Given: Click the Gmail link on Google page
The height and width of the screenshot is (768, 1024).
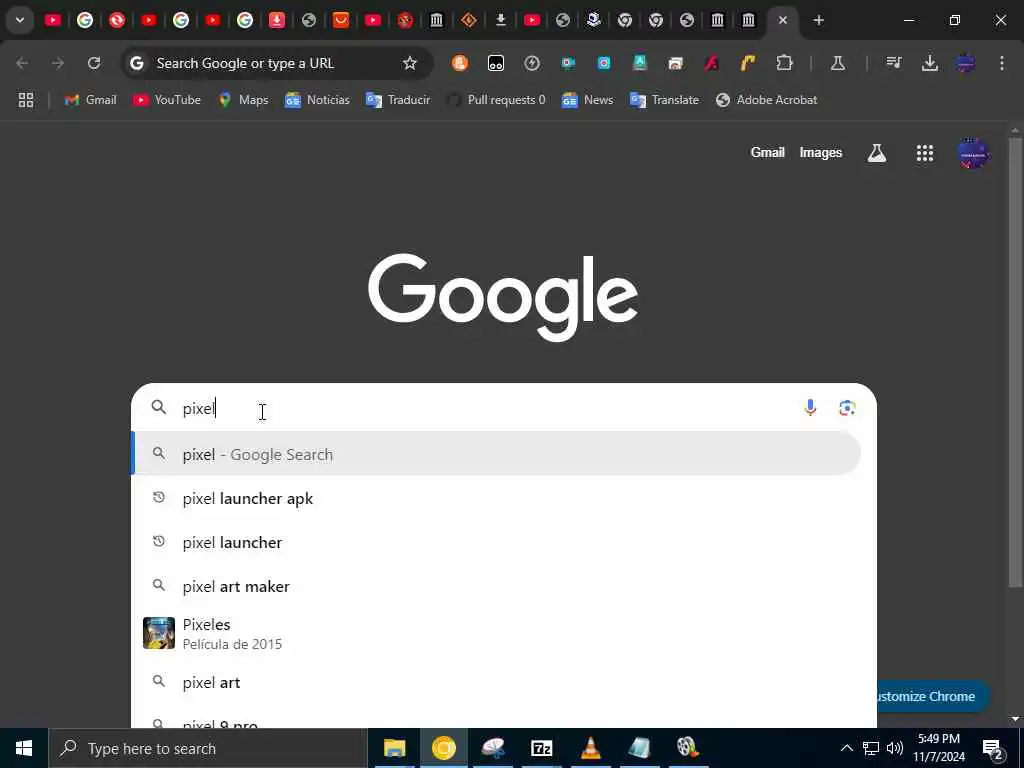Looking at the screenshot, I should [x=767, y=153].
